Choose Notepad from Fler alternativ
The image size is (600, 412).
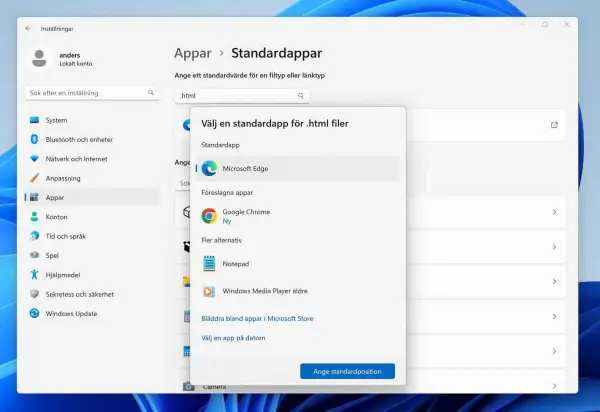[297, 264]
